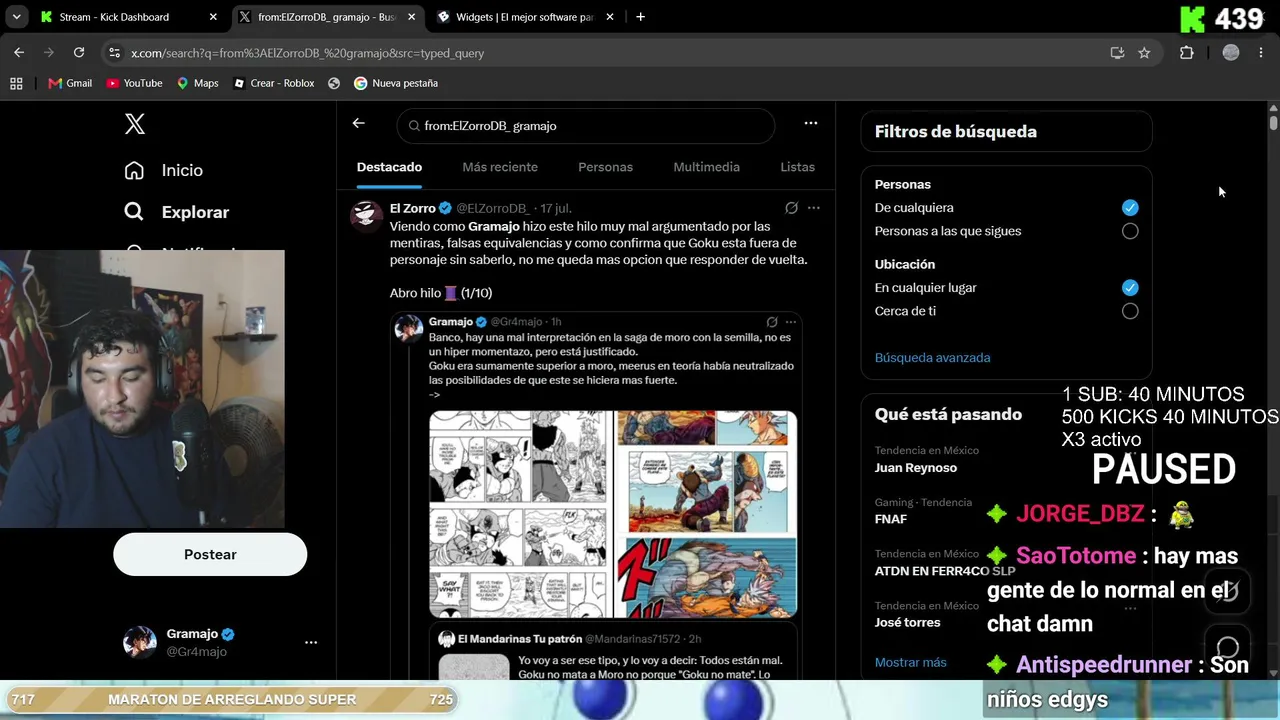Switch to the Listas tab
The height and width of the screenshot is (720, 1280).
[797, 167]
